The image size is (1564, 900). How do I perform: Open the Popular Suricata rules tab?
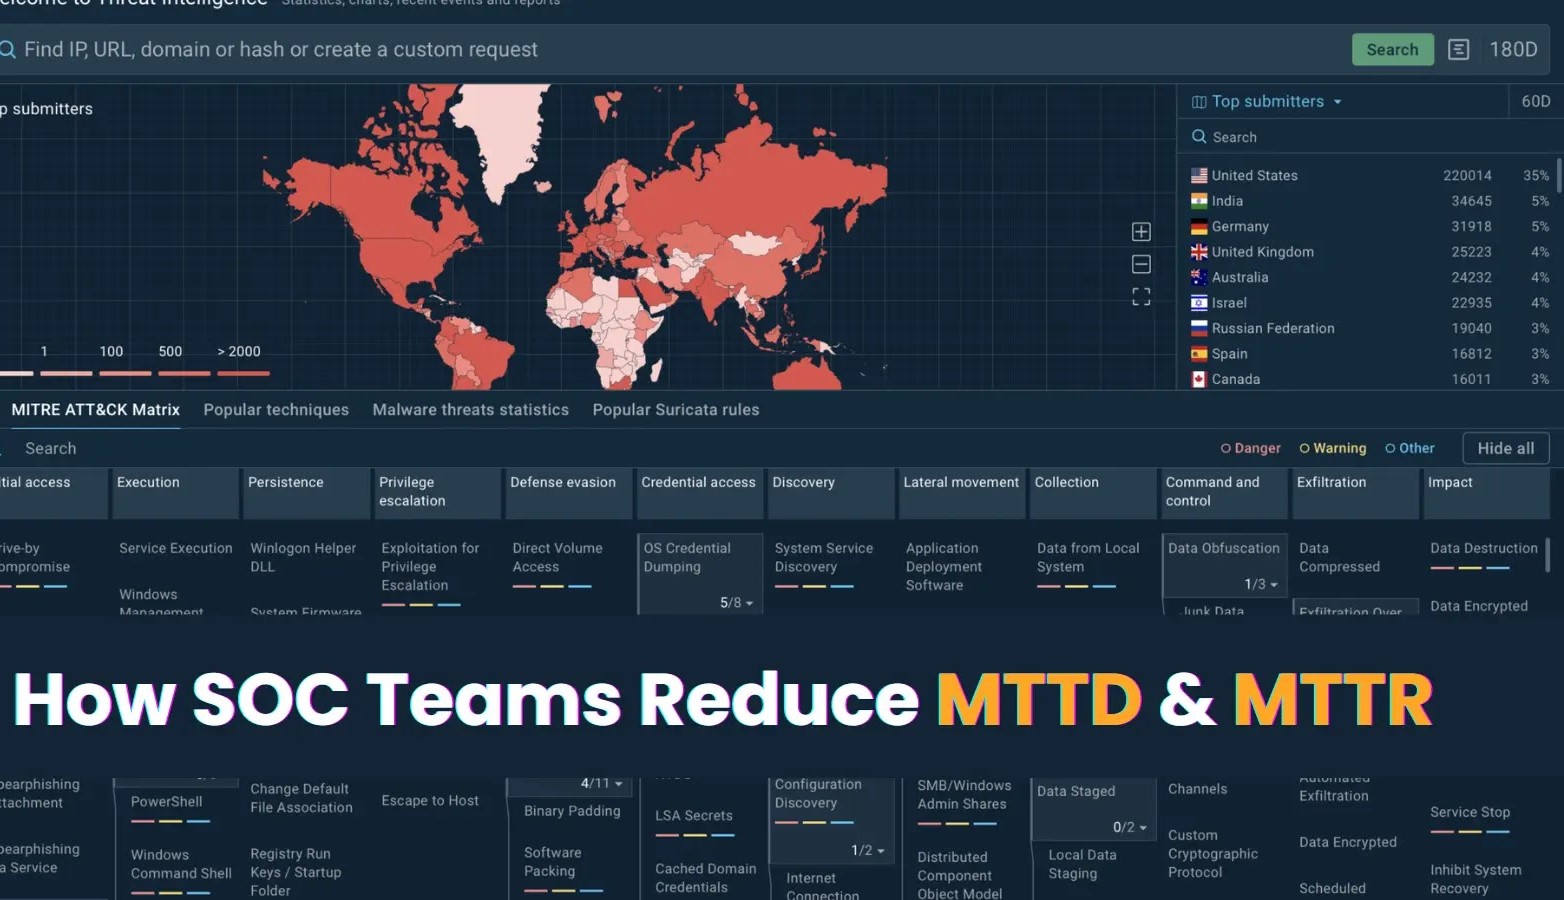[676, 410]
